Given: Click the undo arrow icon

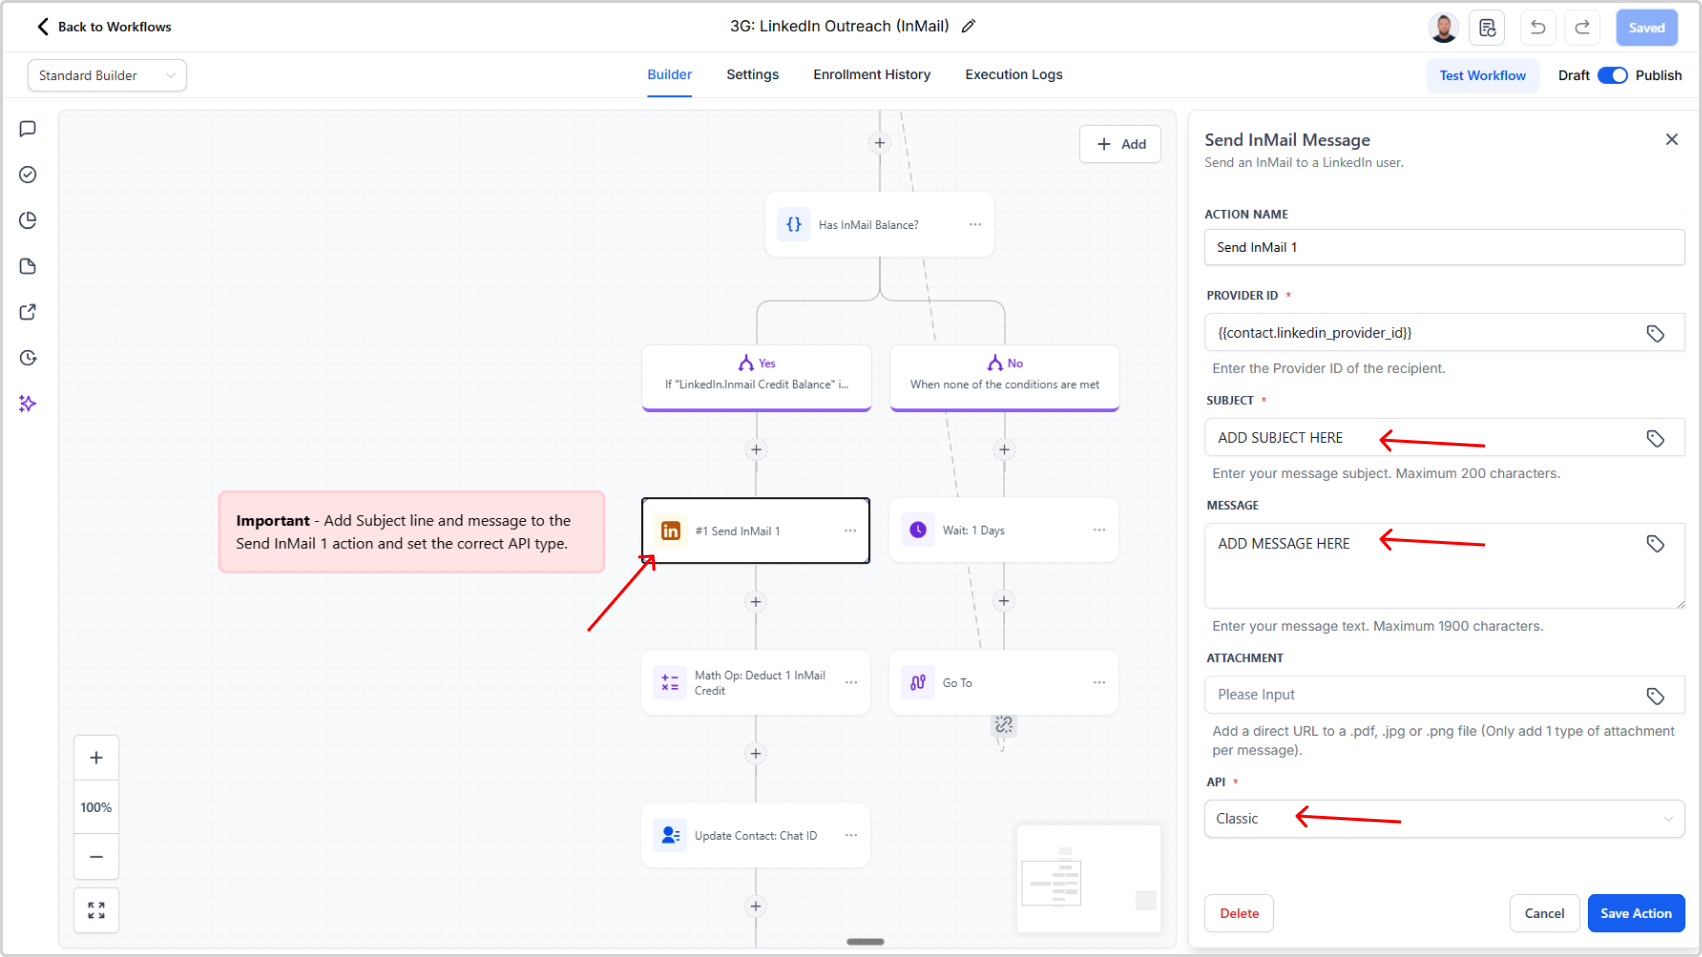Looking at the screenshot, I should pos(1538,28).
